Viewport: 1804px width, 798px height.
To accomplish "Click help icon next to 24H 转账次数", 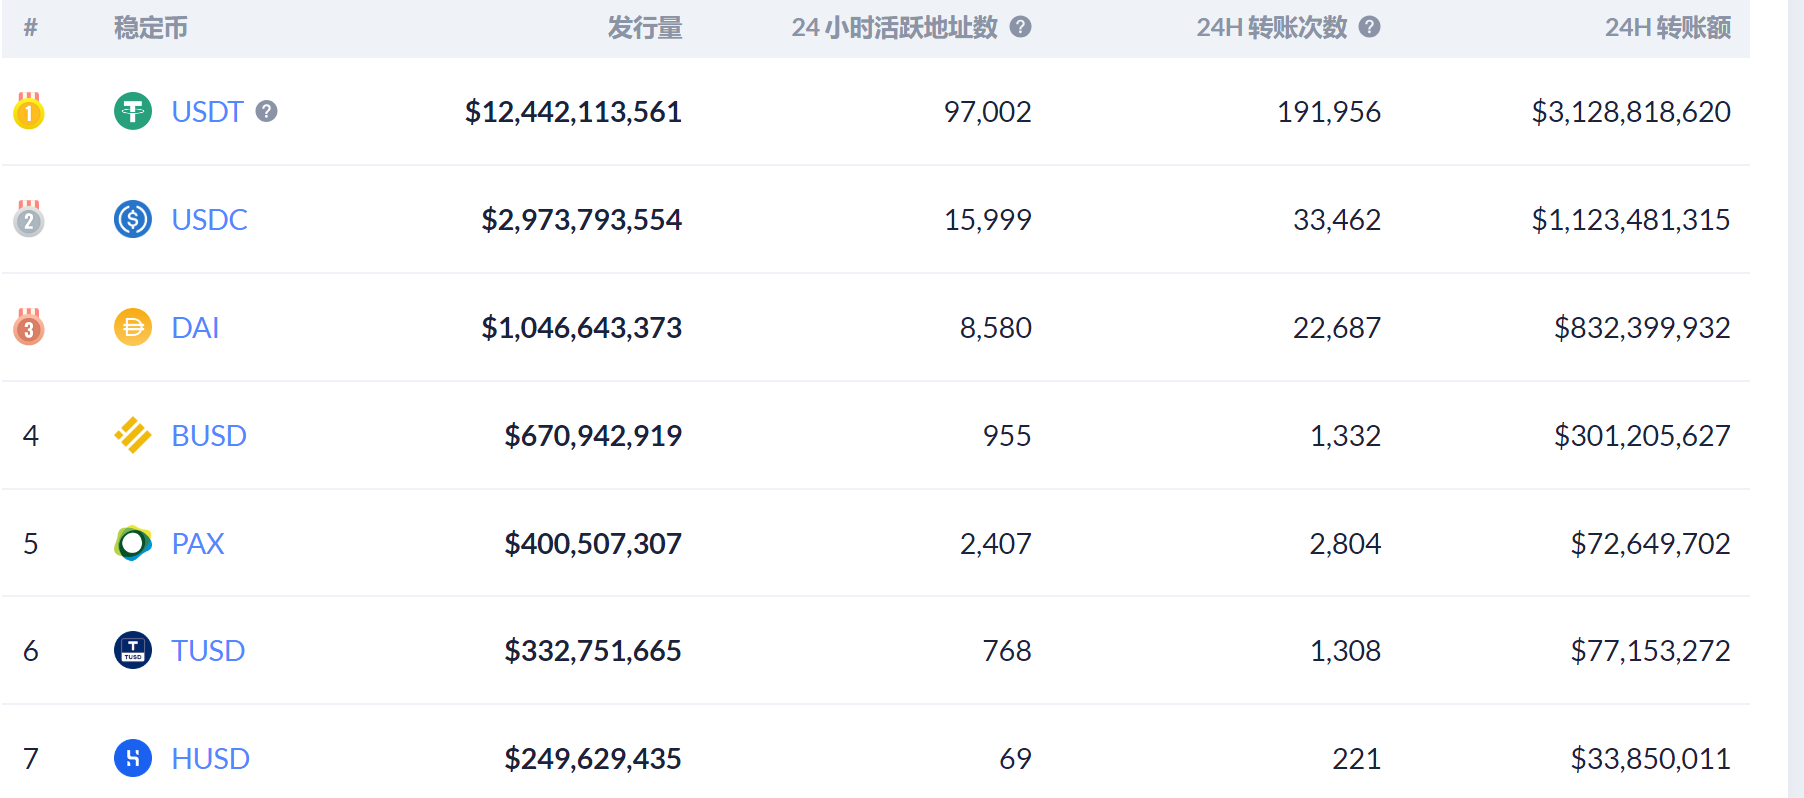I will click(x=1370, y=27).
